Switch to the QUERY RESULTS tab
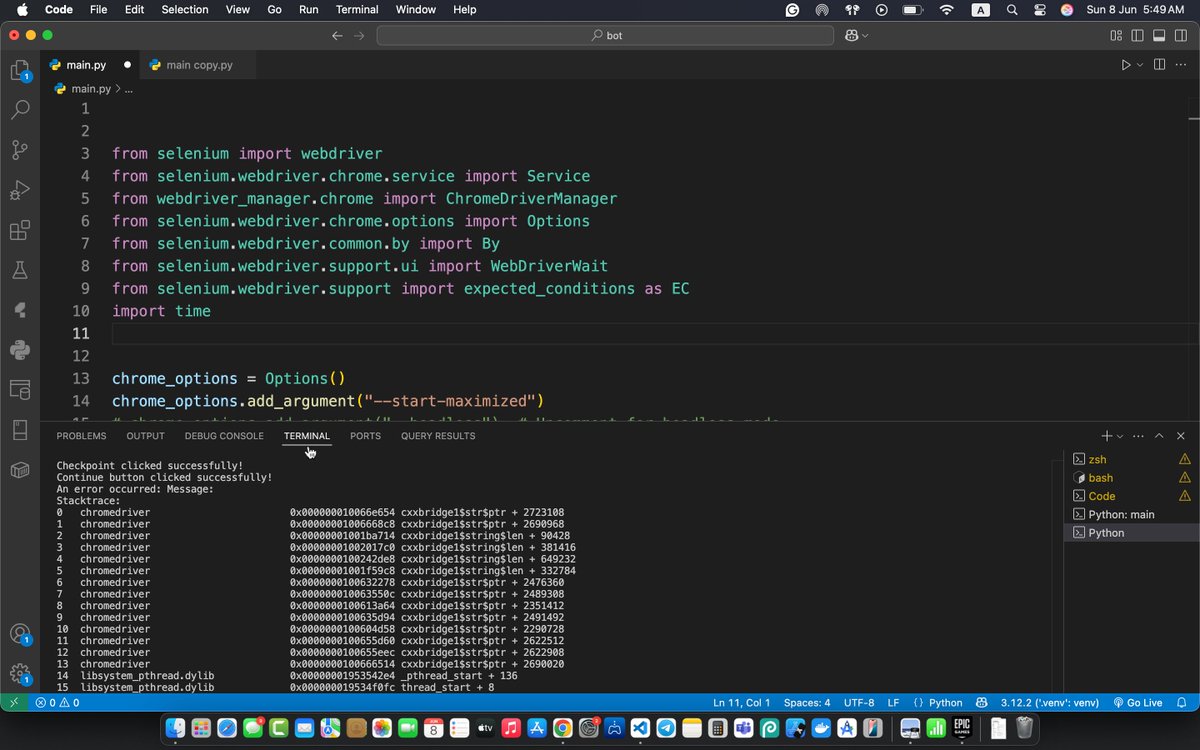 [438, 436]
